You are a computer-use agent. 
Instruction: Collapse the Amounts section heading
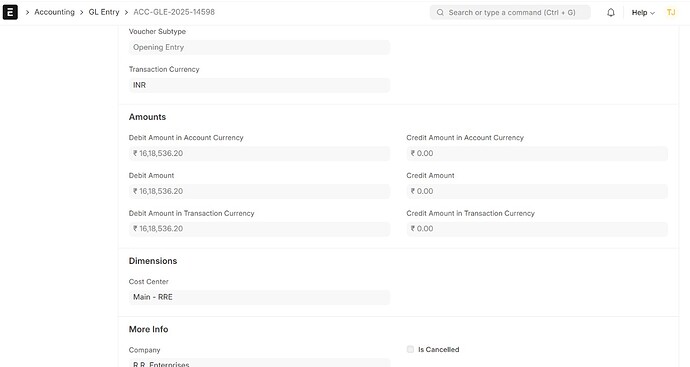point(147,117)
